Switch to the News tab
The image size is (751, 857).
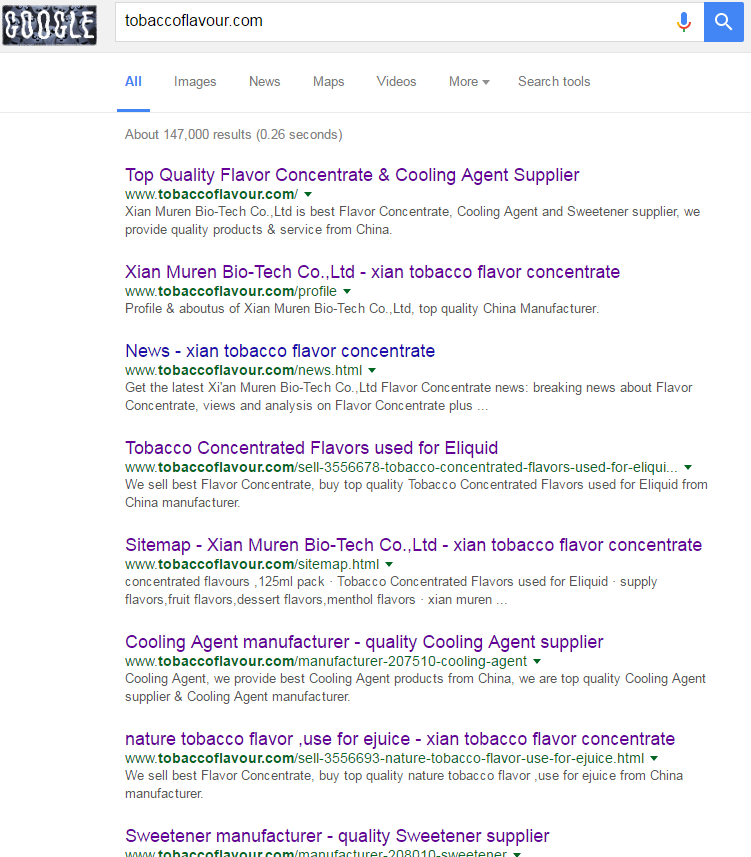coord(265,81)
